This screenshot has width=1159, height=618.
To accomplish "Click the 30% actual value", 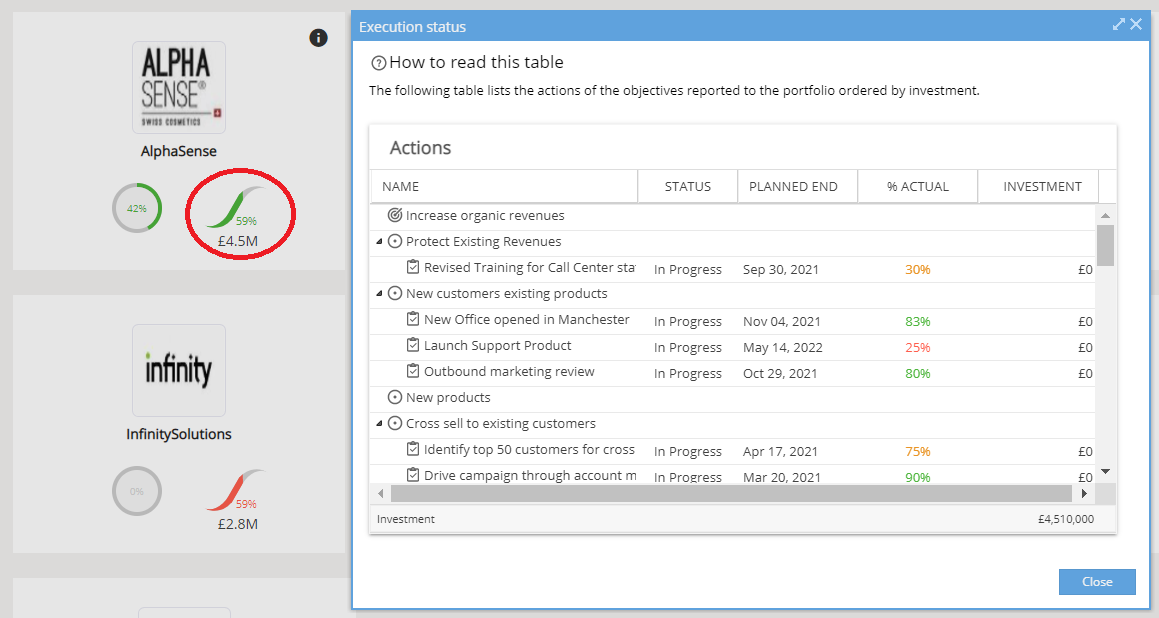I will (x=917, y=270).
